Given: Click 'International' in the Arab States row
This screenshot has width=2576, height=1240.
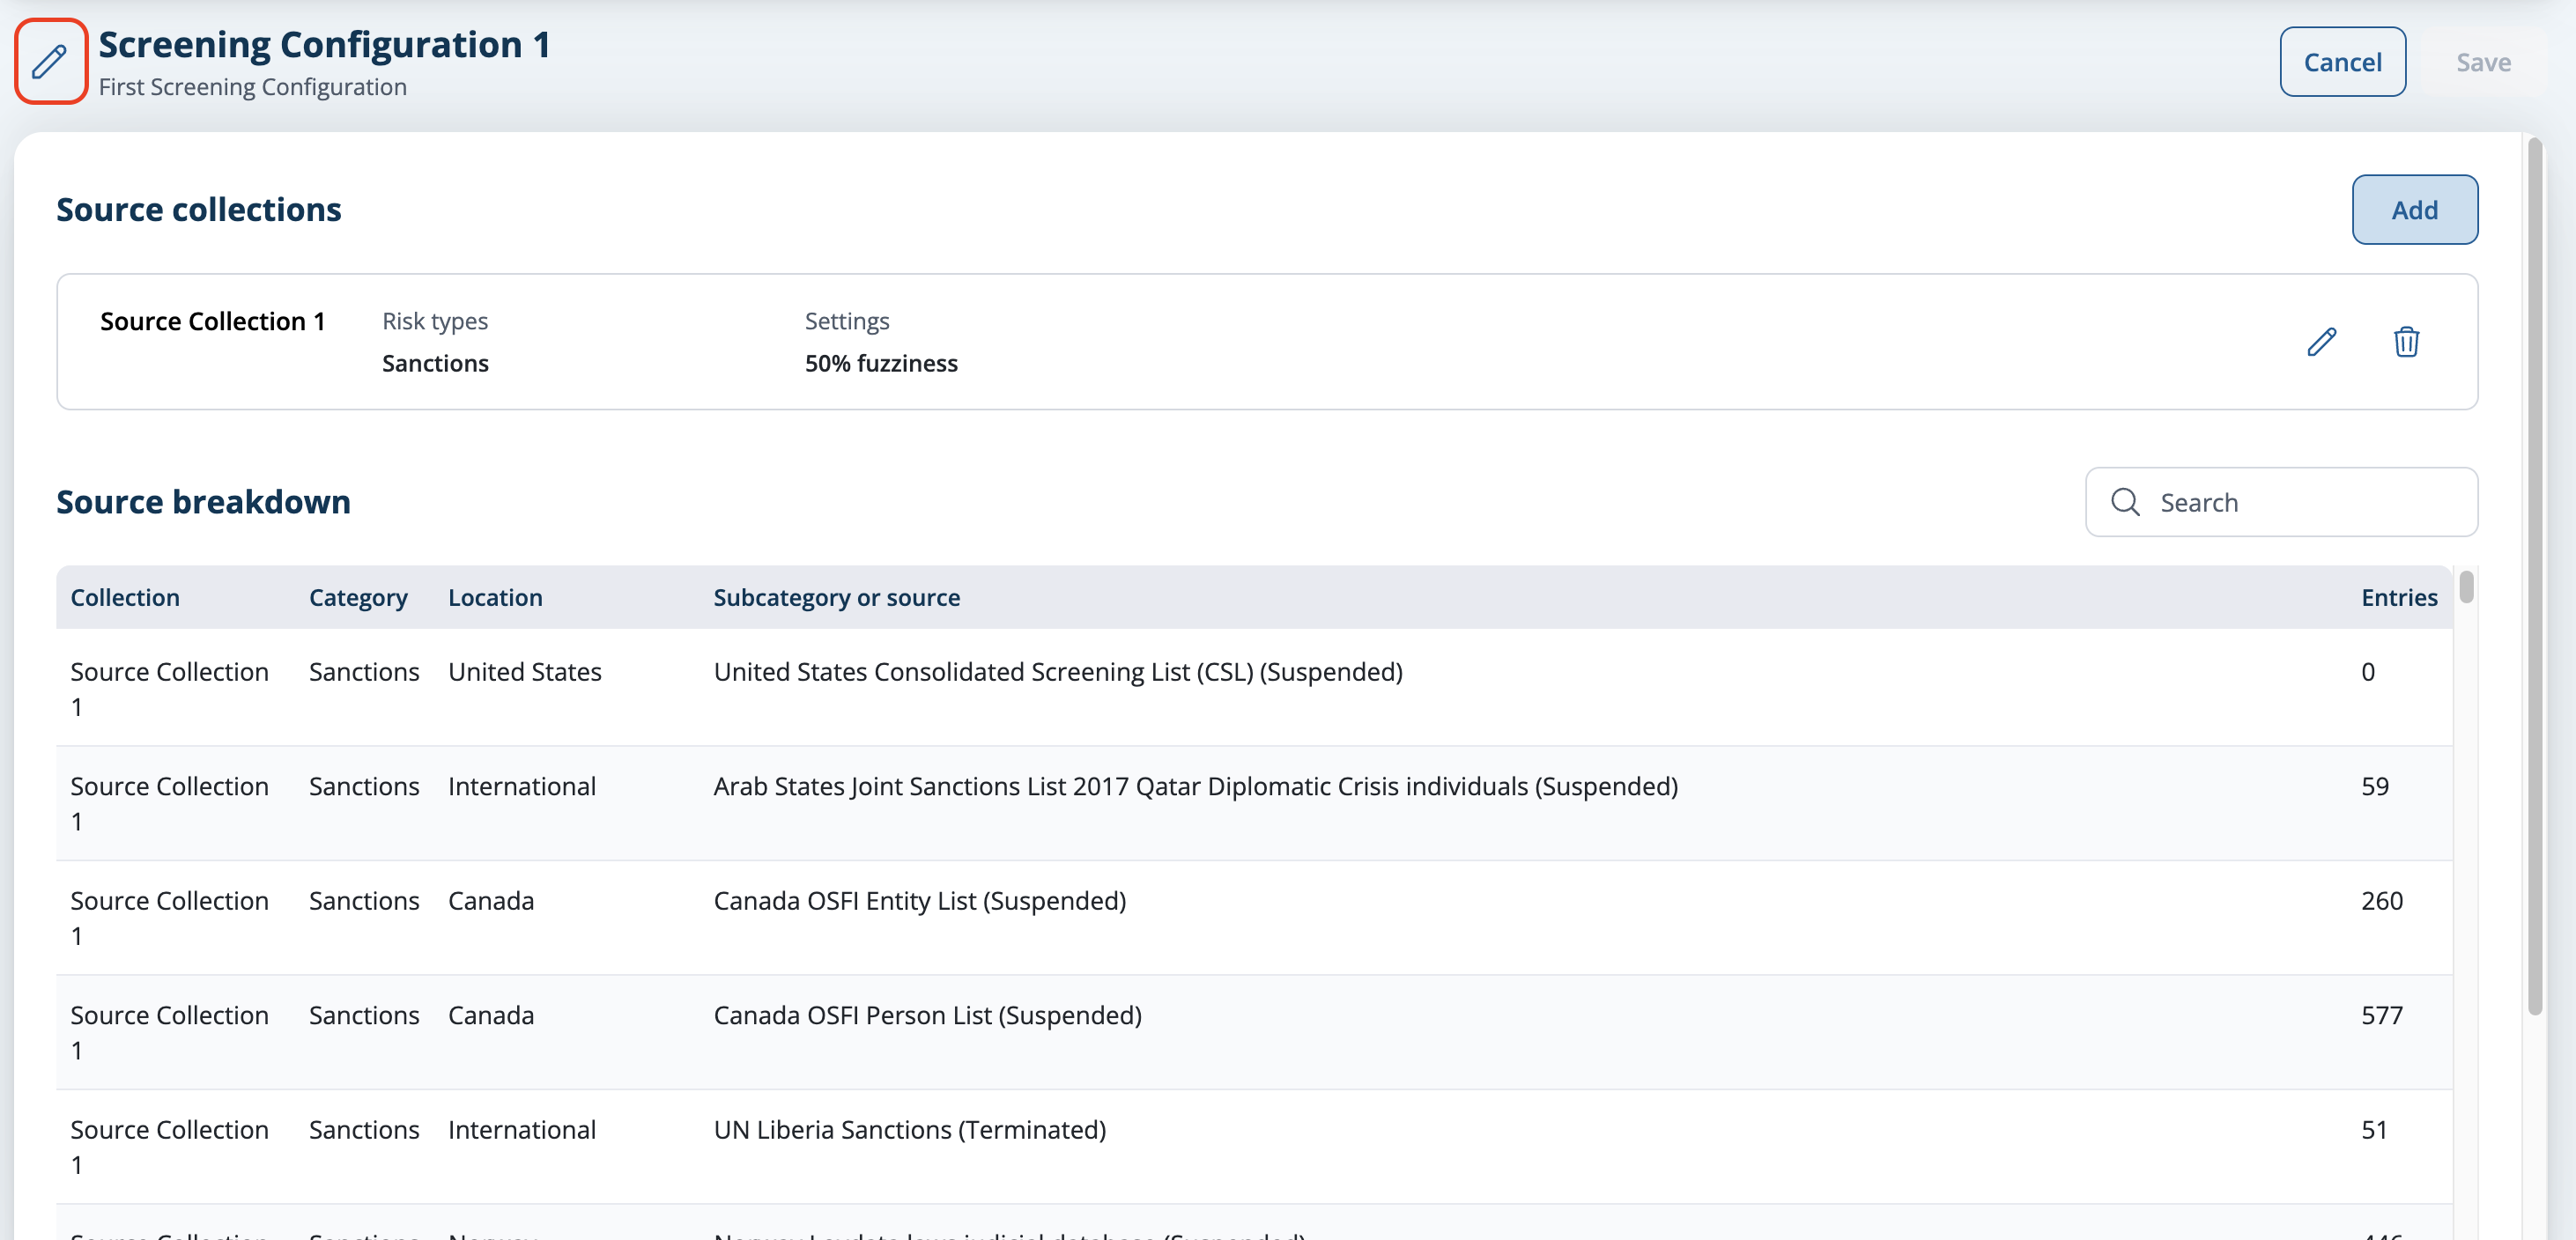Looking at the screenshot, I should [x=521, y=787].
